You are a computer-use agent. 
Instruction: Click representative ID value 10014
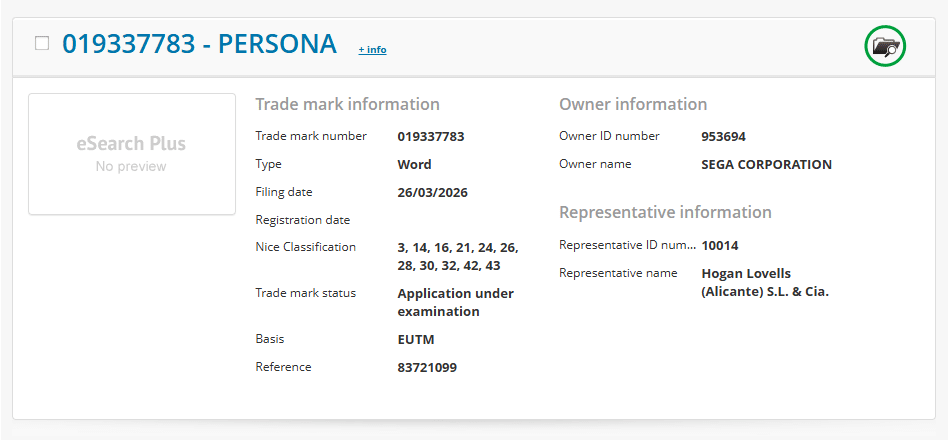pos(720,245)
